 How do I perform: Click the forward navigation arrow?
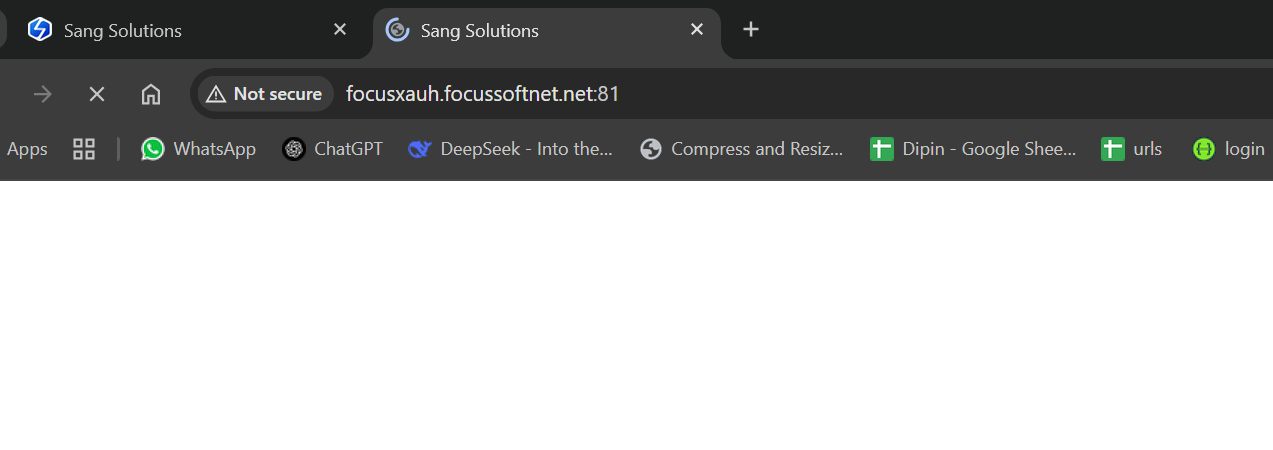43,94
